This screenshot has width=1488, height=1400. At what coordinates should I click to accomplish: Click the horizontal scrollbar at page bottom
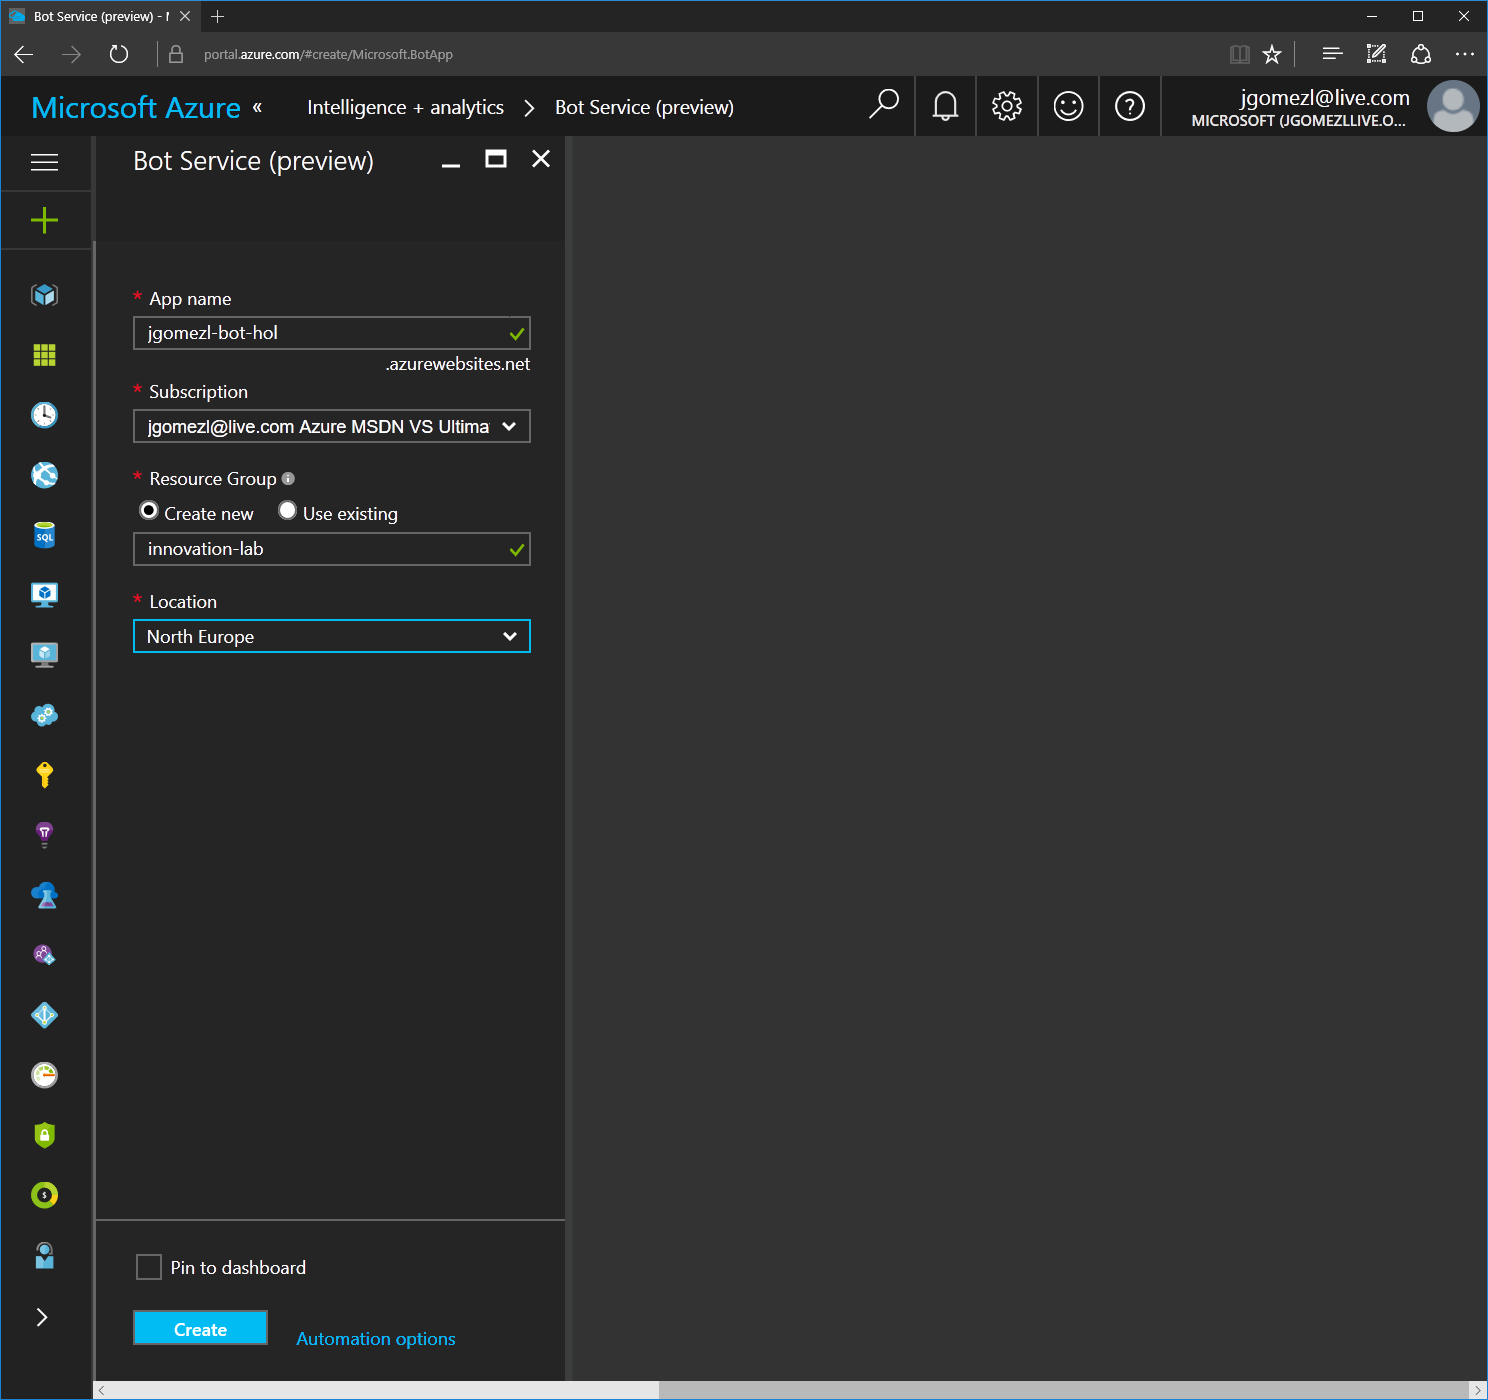(378, 1390)
